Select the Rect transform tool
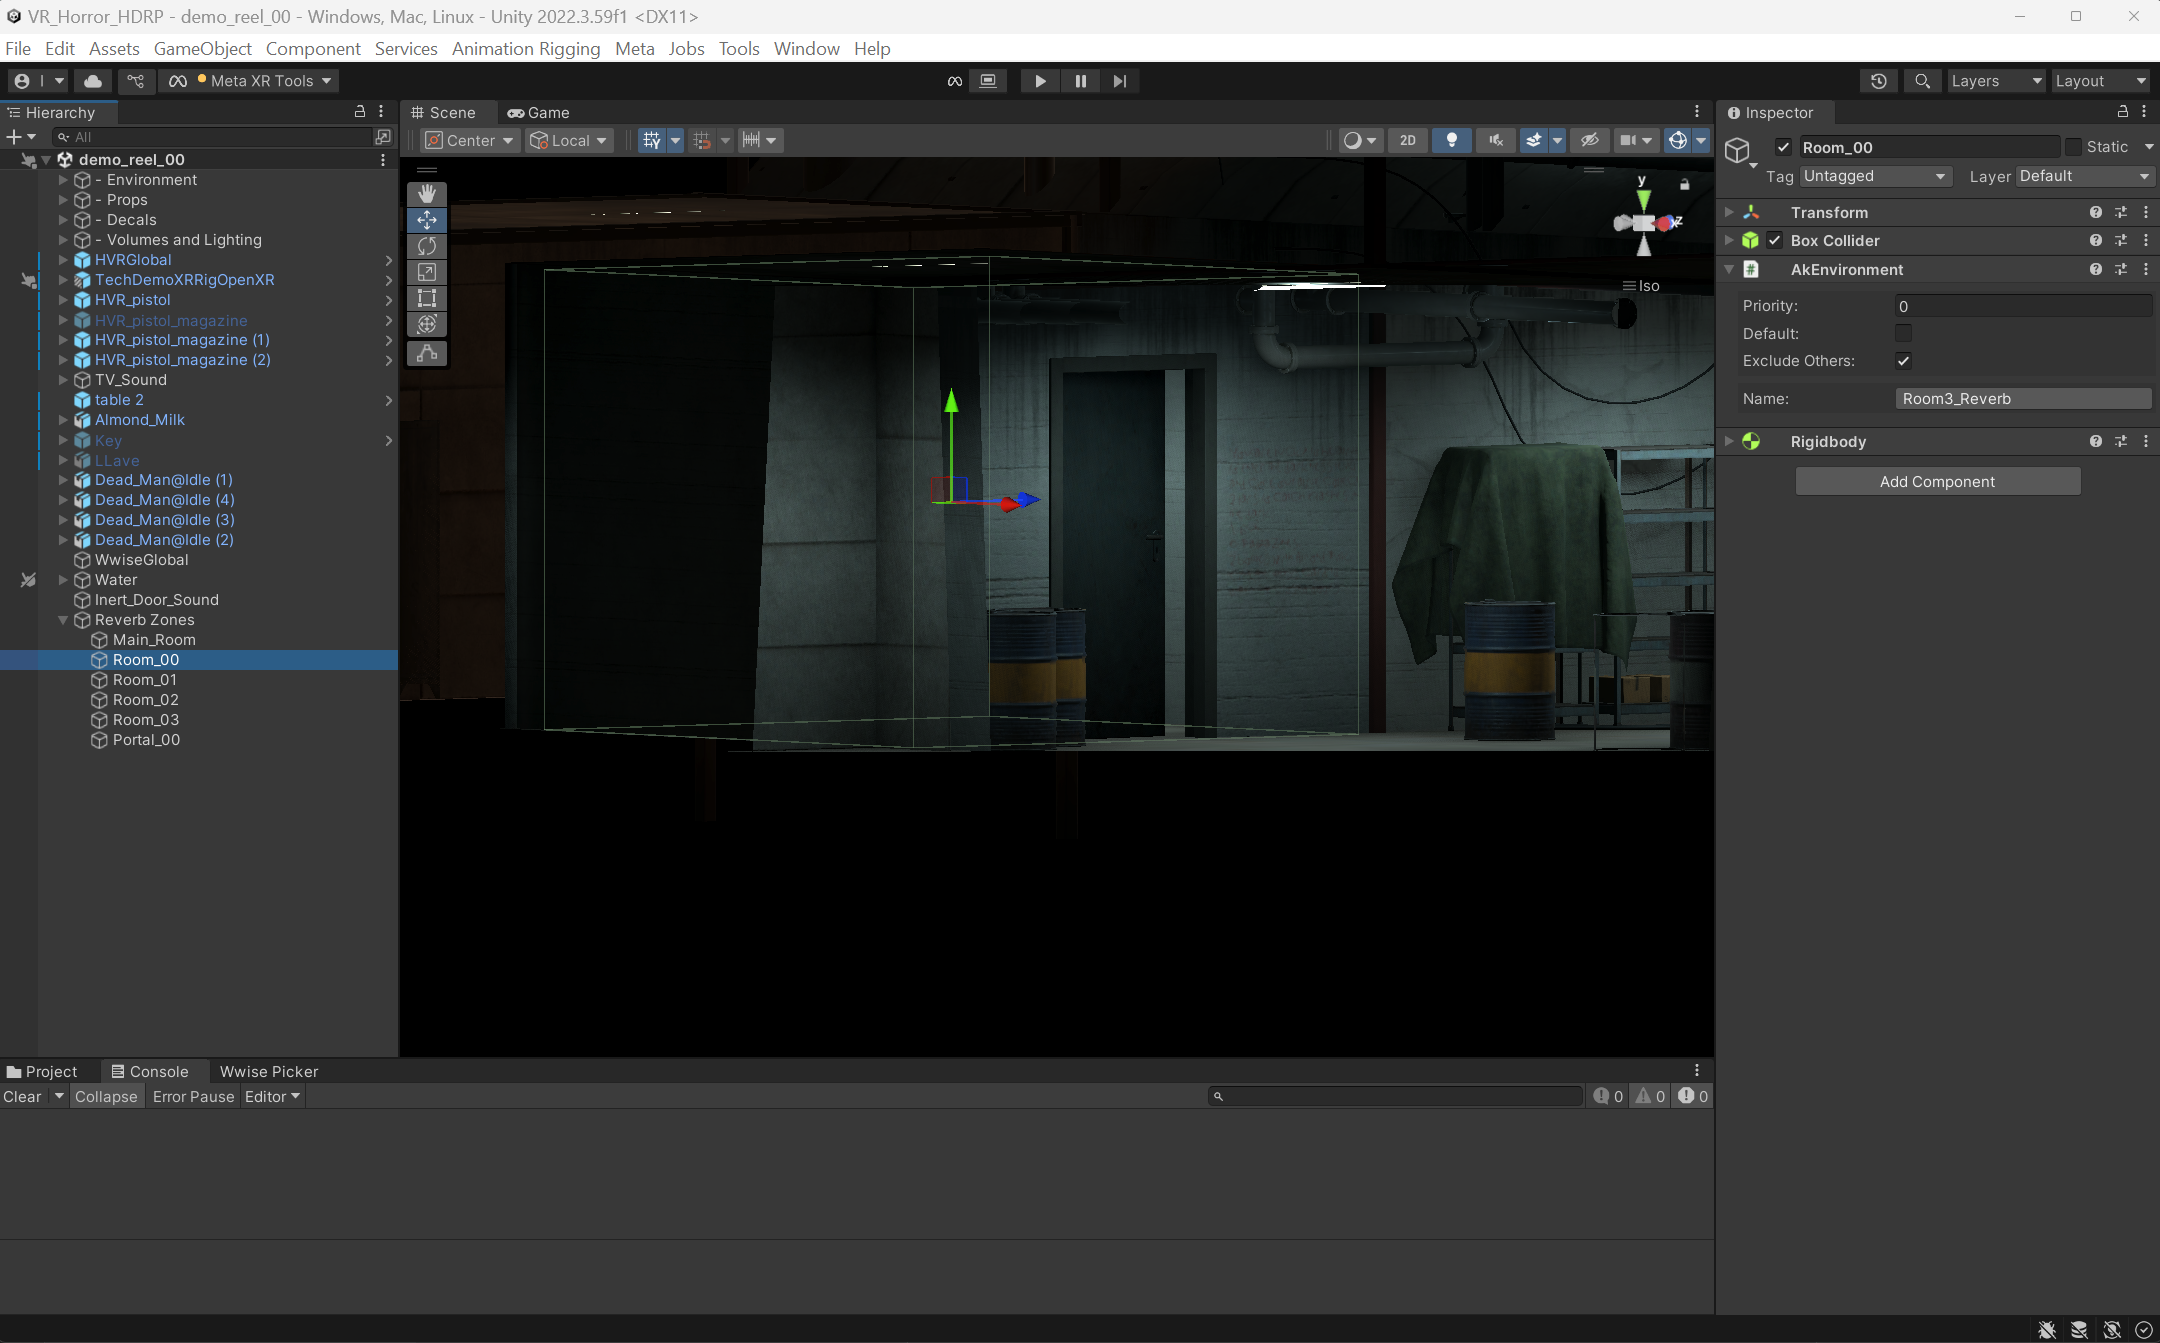Screen dimensions: 2160x1343 point(427,298)
